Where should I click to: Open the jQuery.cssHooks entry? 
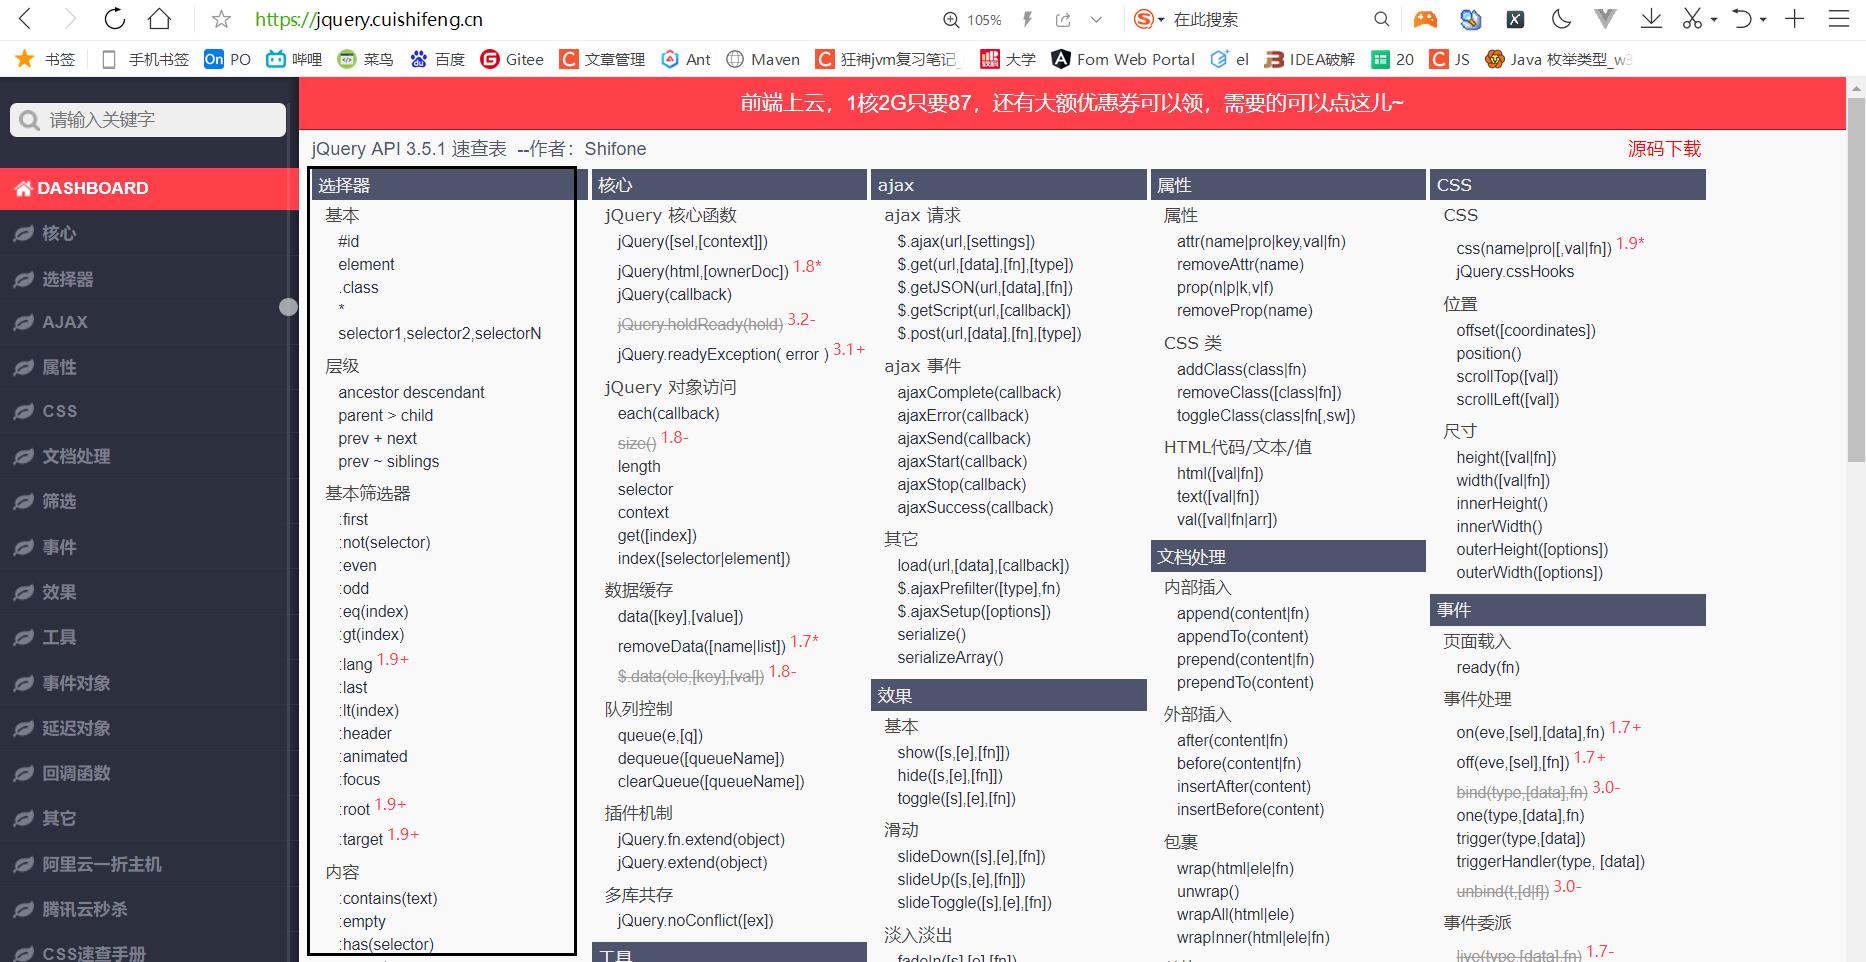(1515, 271)
